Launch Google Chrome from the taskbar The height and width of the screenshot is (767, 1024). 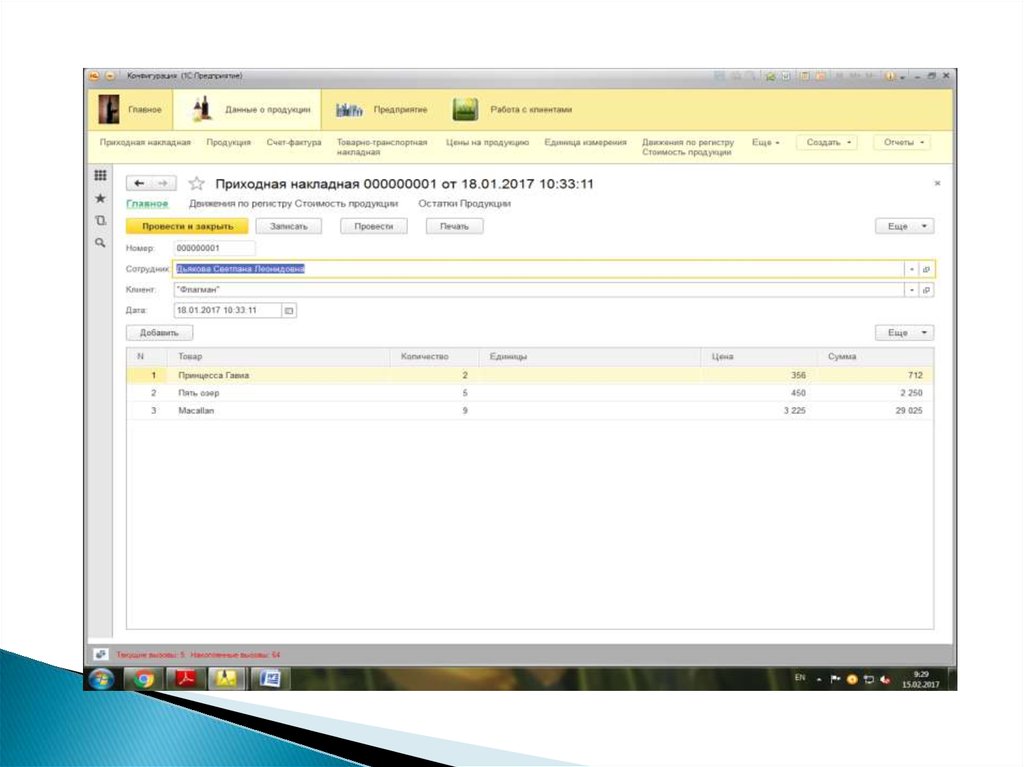tap(144, 679)
